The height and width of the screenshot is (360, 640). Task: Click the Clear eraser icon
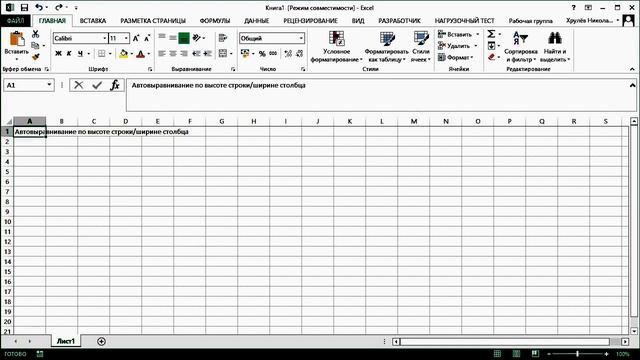click(x=491, y=57)
